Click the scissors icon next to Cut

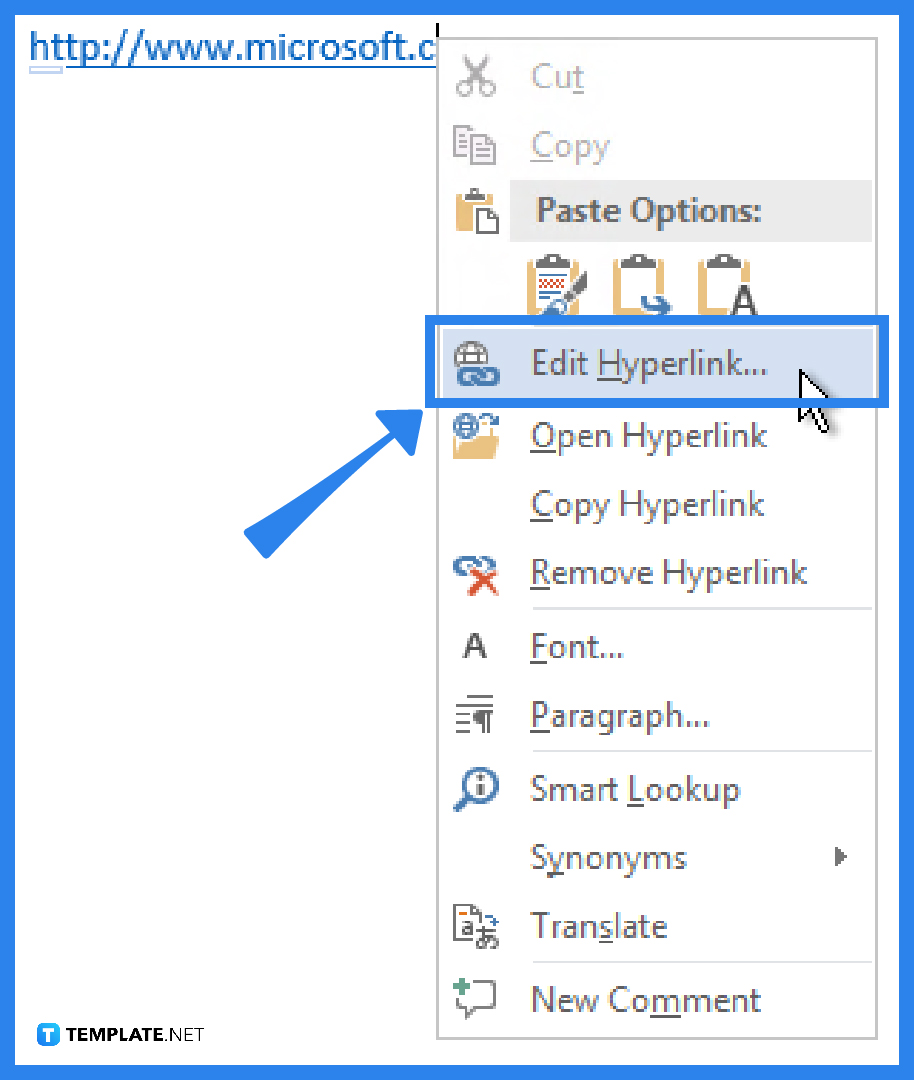475,78
